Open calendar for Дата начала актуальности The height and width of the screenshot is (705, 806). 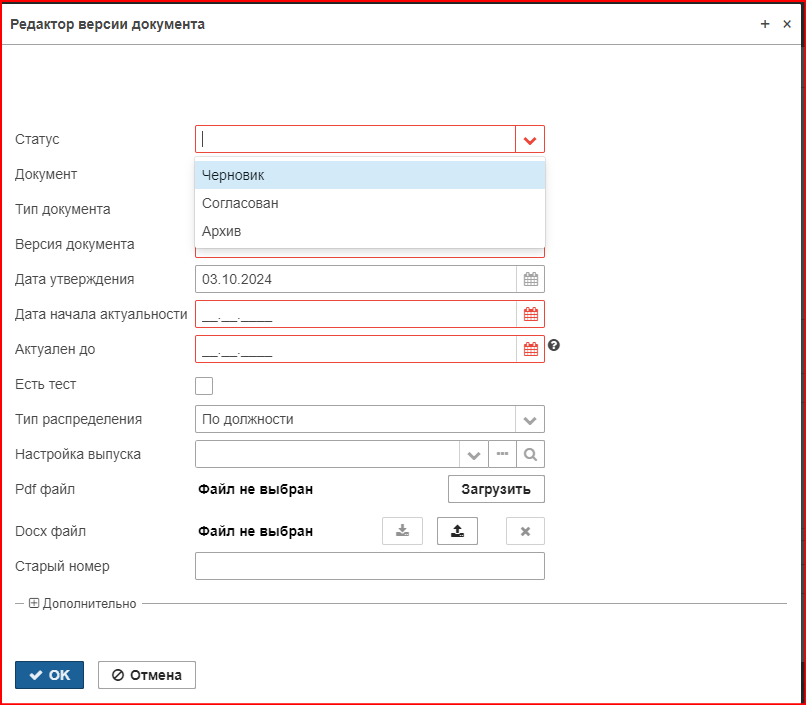(530, 314)
